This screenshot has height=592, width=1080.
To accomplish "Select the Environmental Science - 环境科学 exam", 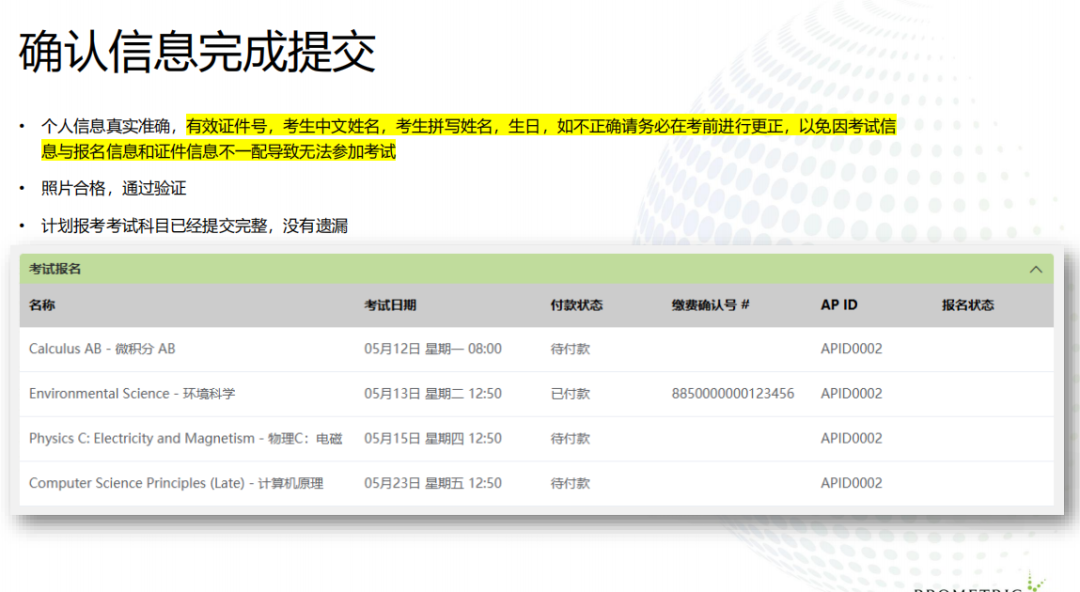I will coord(132,394).
